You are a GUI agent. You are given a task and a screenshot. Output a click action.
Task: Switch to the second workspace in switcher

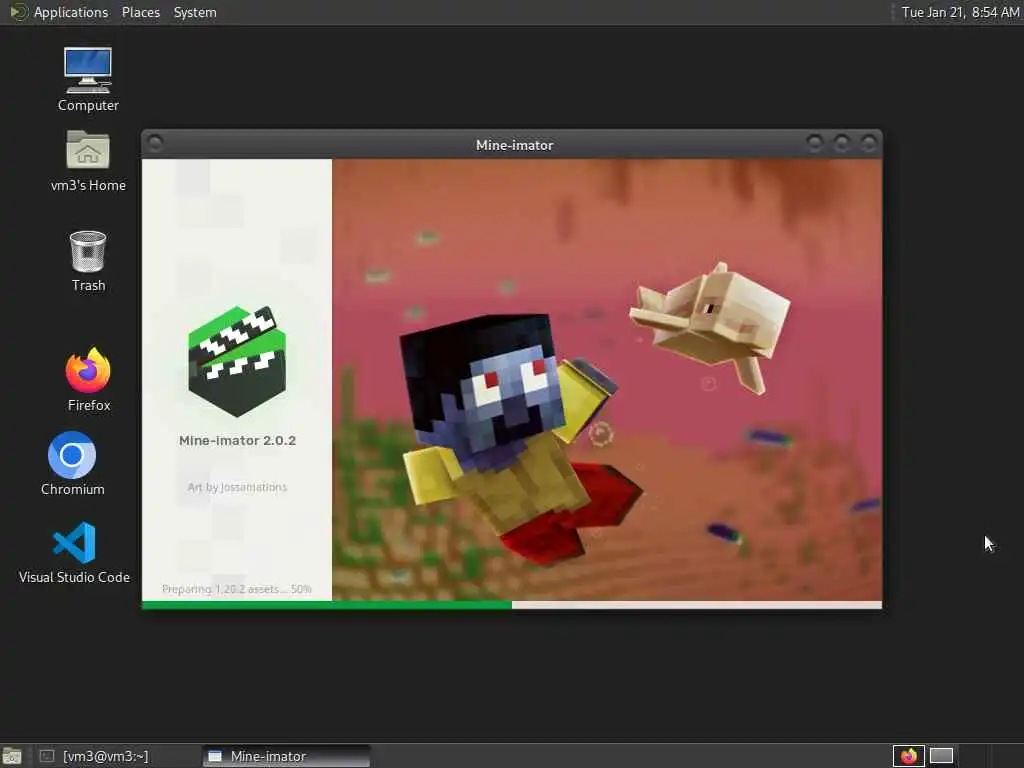(941, 756)
